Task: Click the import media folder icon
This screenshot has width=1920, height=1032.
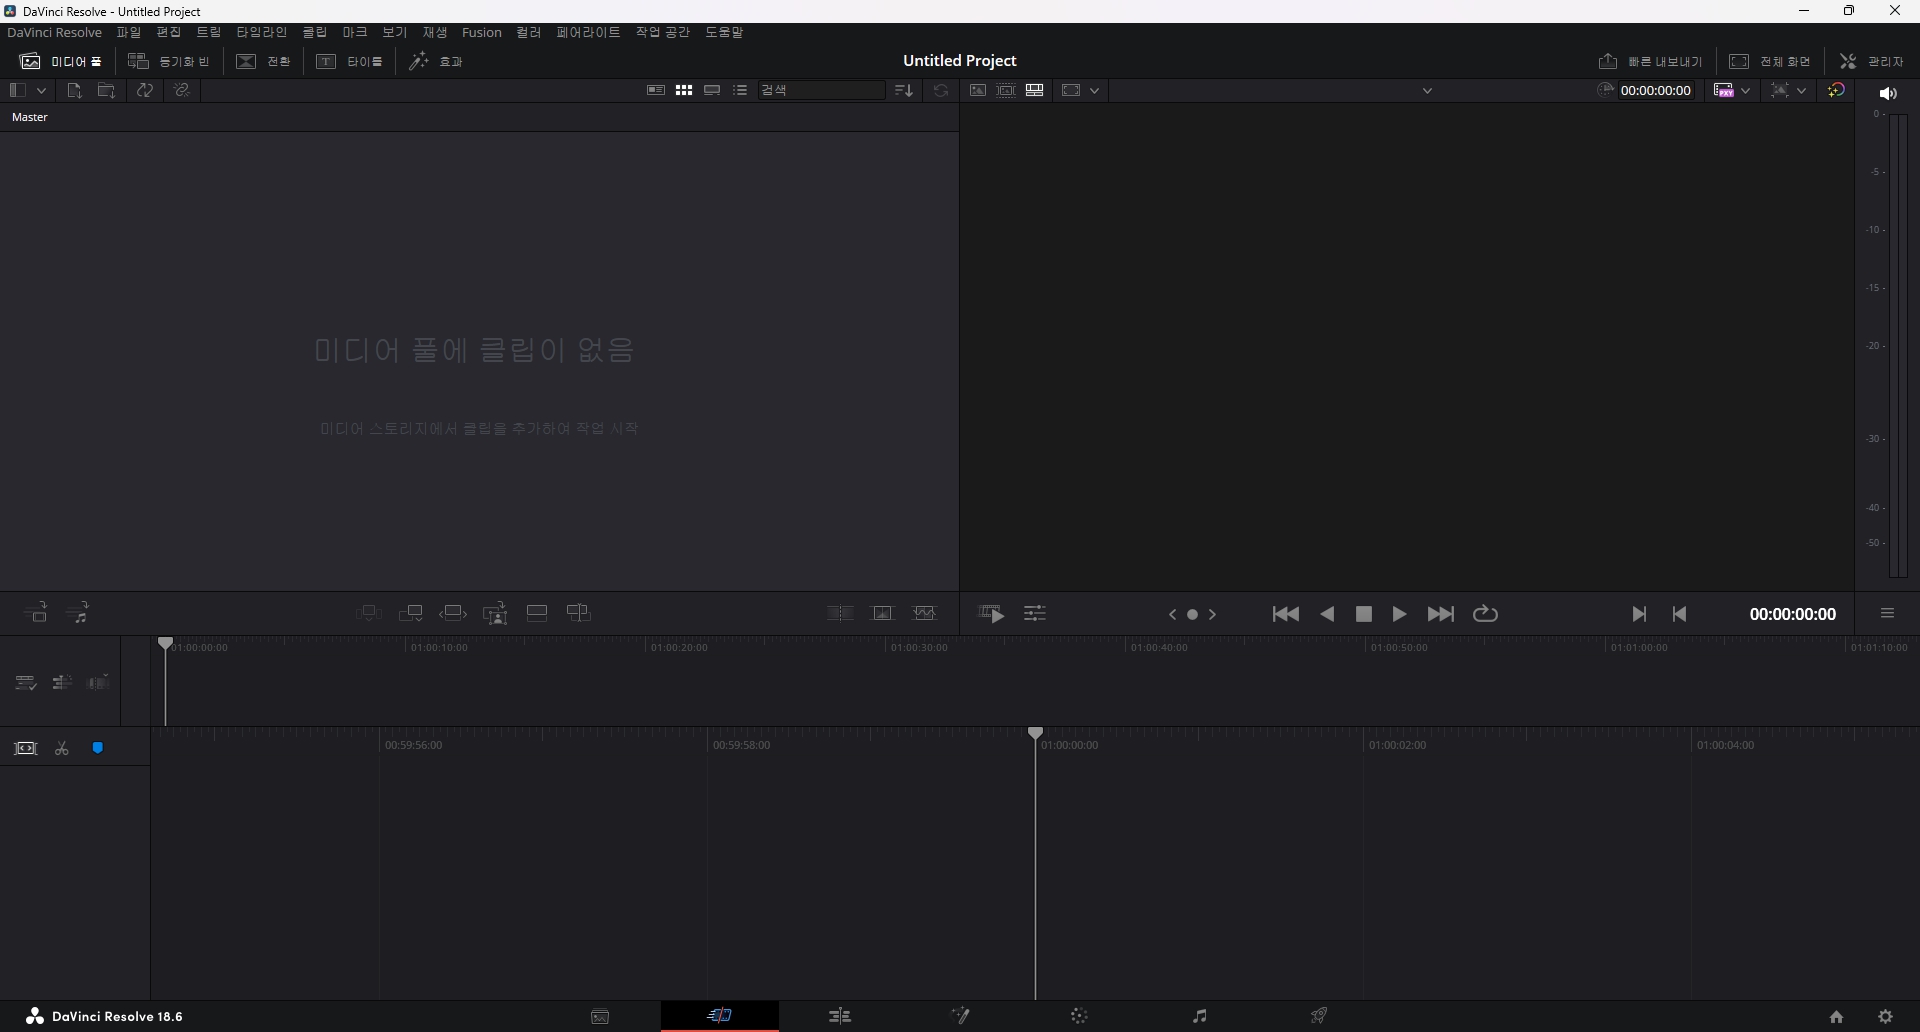Action: click(x=106, y=90)
